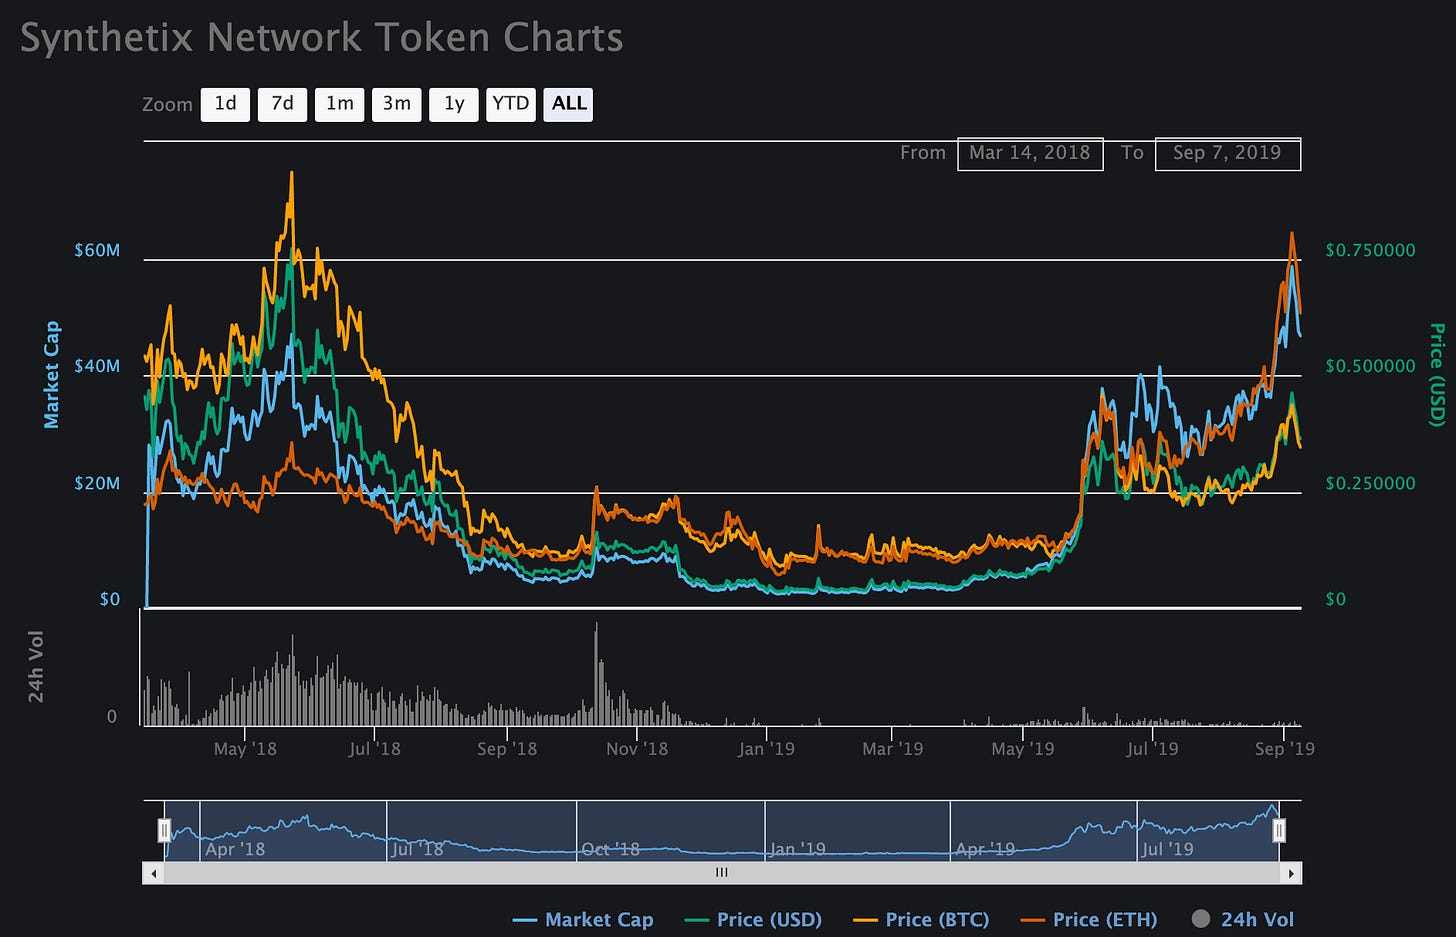The height and width of the screenshot is (937, 1456).
Task: Click the Jul '19 x-axis label
Action: [1152, 749]
